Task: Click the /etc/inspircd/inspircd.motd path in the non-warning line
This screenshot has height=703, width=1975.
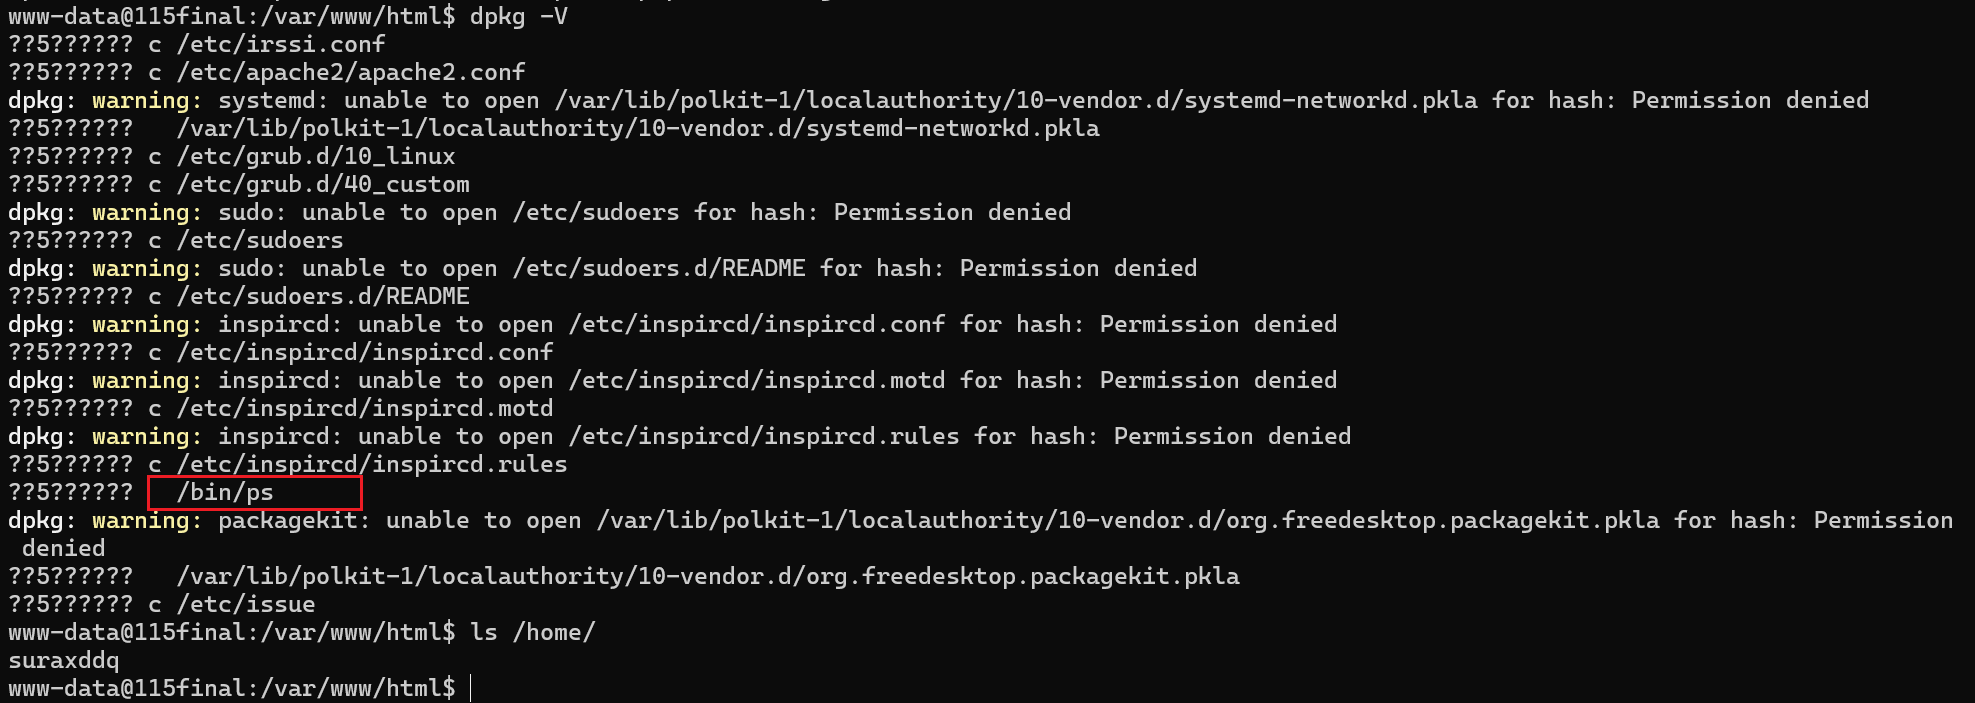Action: pos(364,409)
